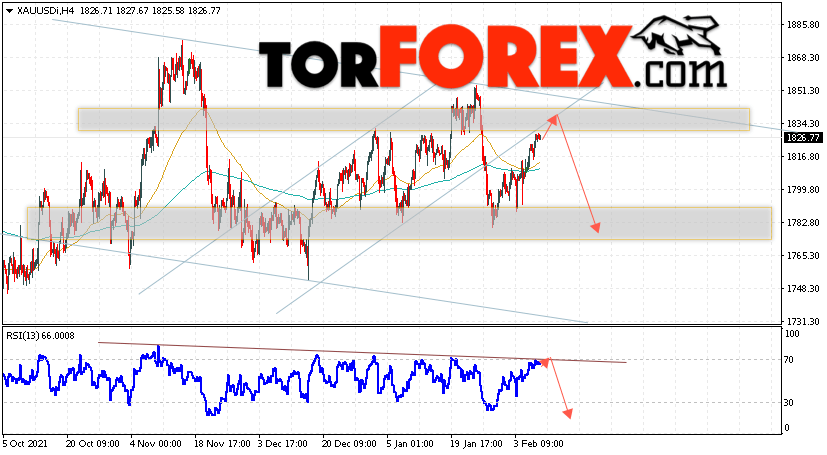The width and height of the screenshot is (827, 455).
Task: Select the XAUUSDi,H4 symbol label
Action: click(45, 11)
